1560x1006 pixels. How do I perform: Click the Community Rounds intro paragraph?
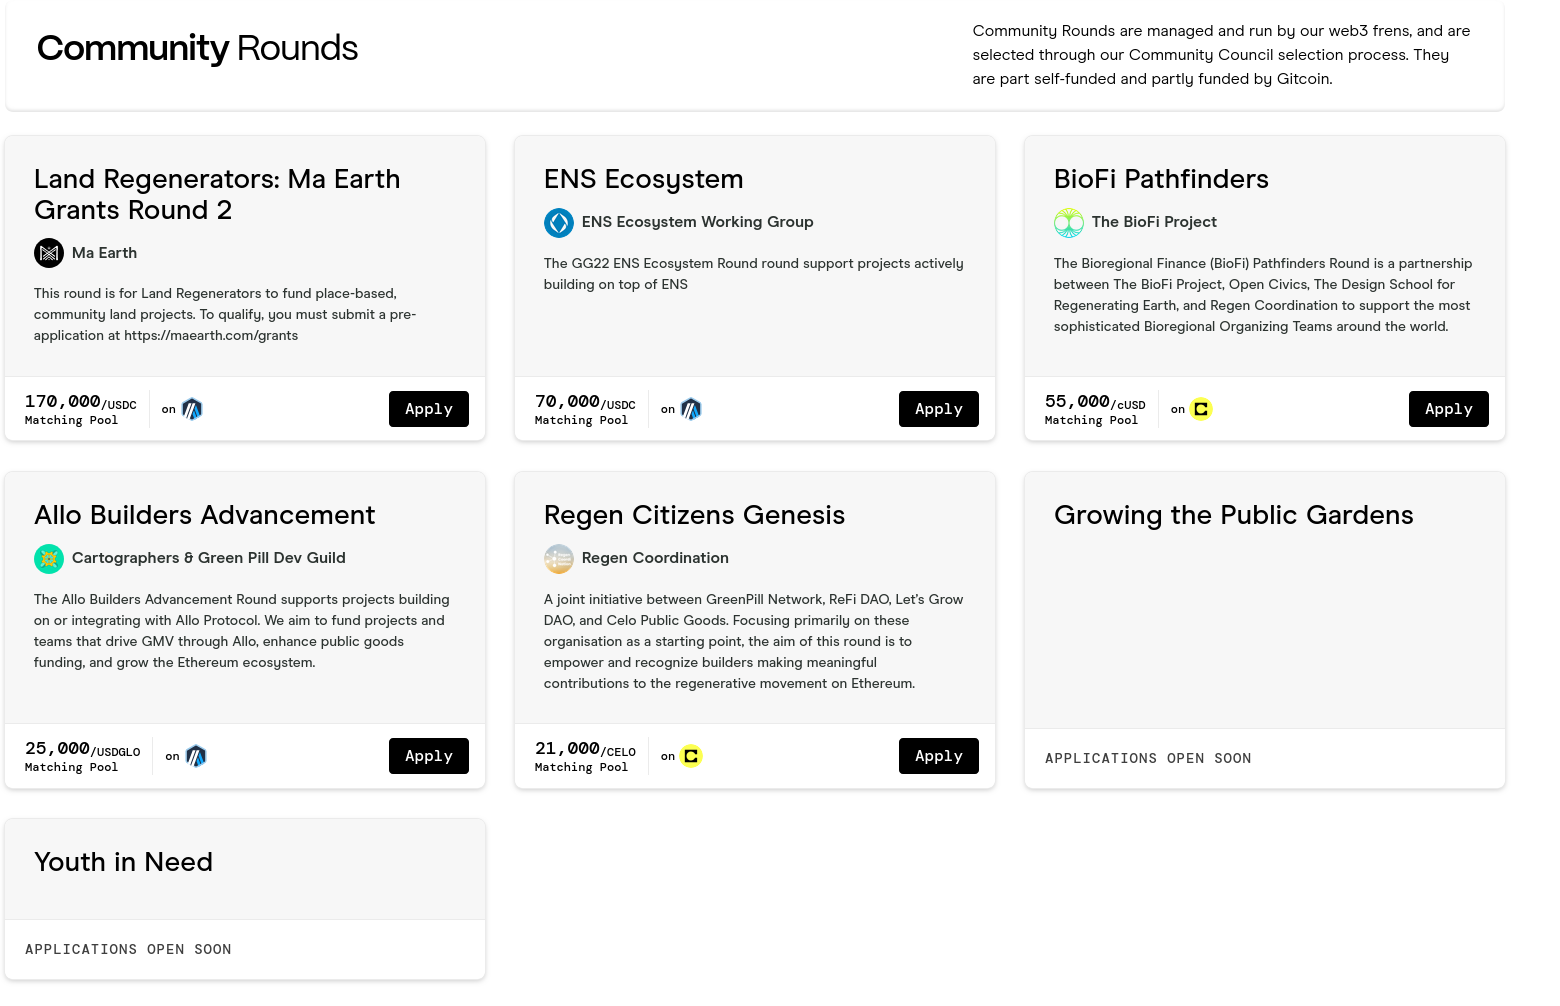click(1221, 55)
